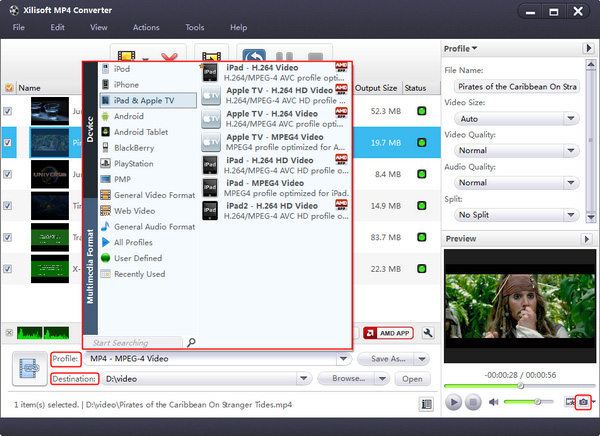
Task: Choose iPad - MPEG4 Video profile
Action: click(x=275, y=188)
